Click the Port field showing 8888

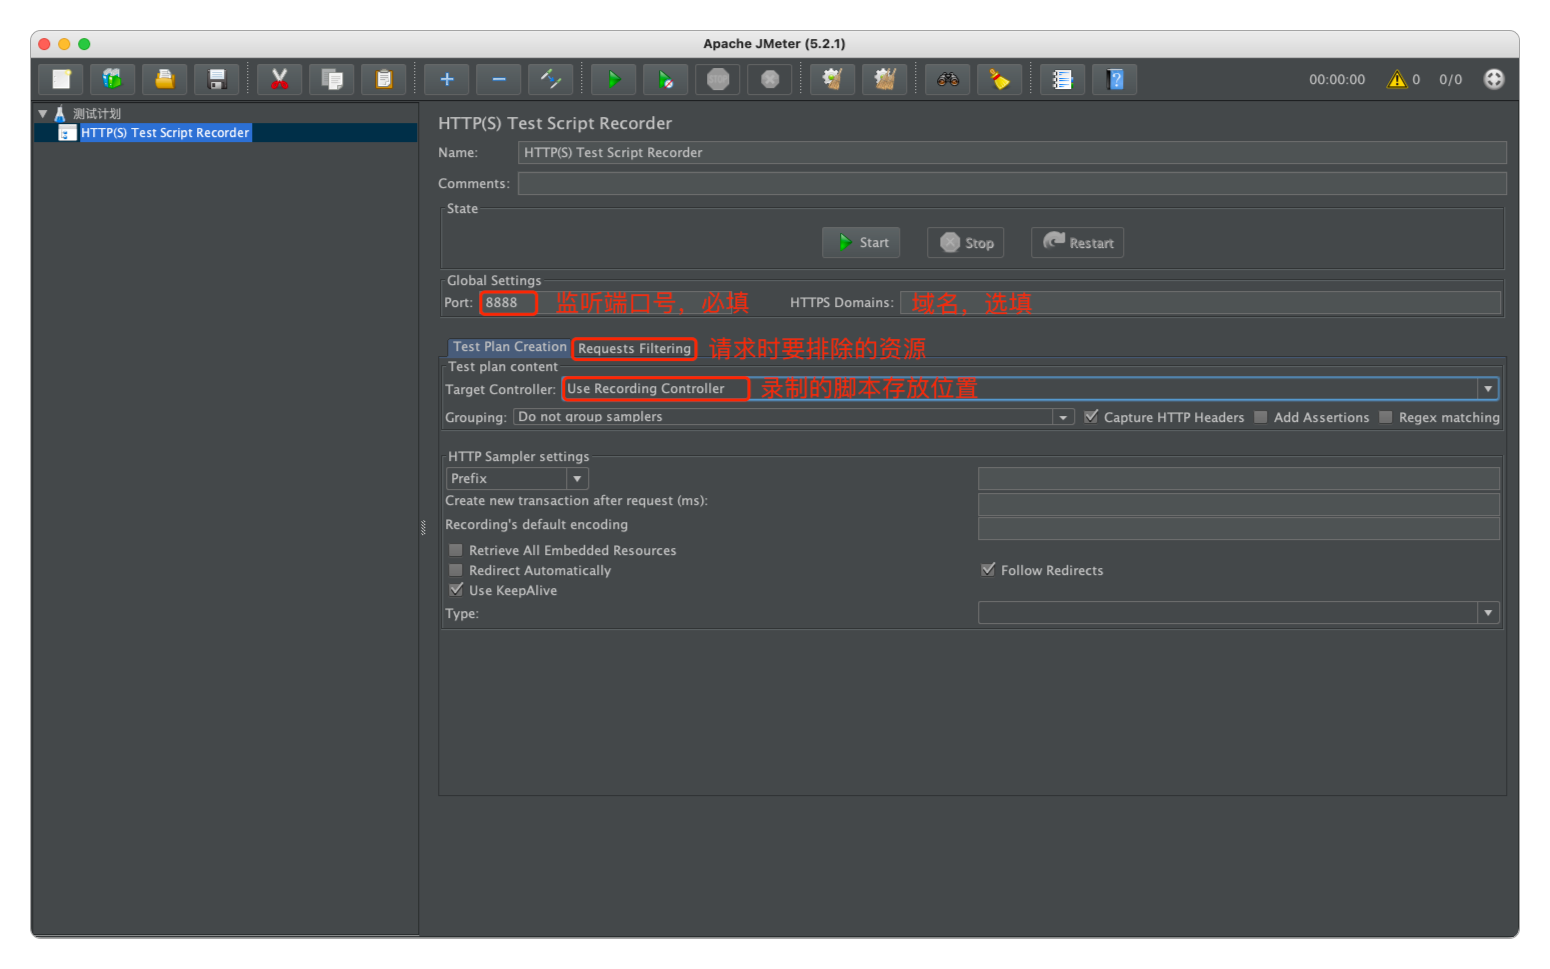[x=508, y=303]
